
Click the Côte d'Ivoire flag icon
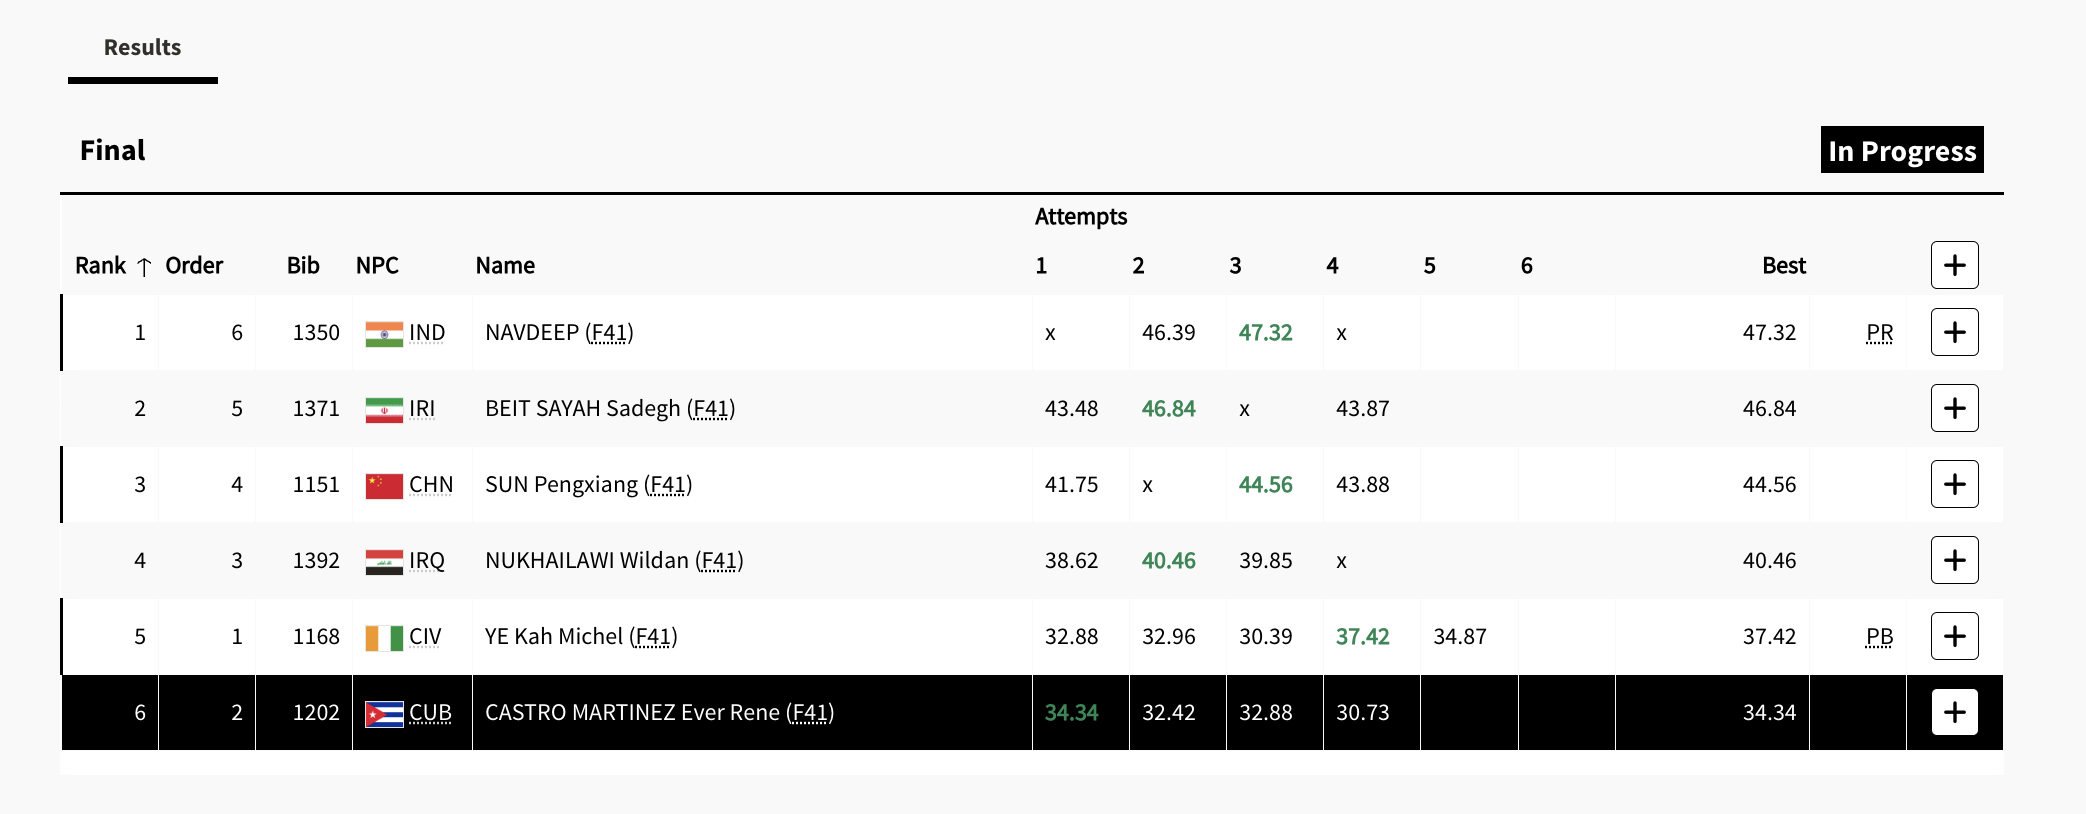(384, 637)
